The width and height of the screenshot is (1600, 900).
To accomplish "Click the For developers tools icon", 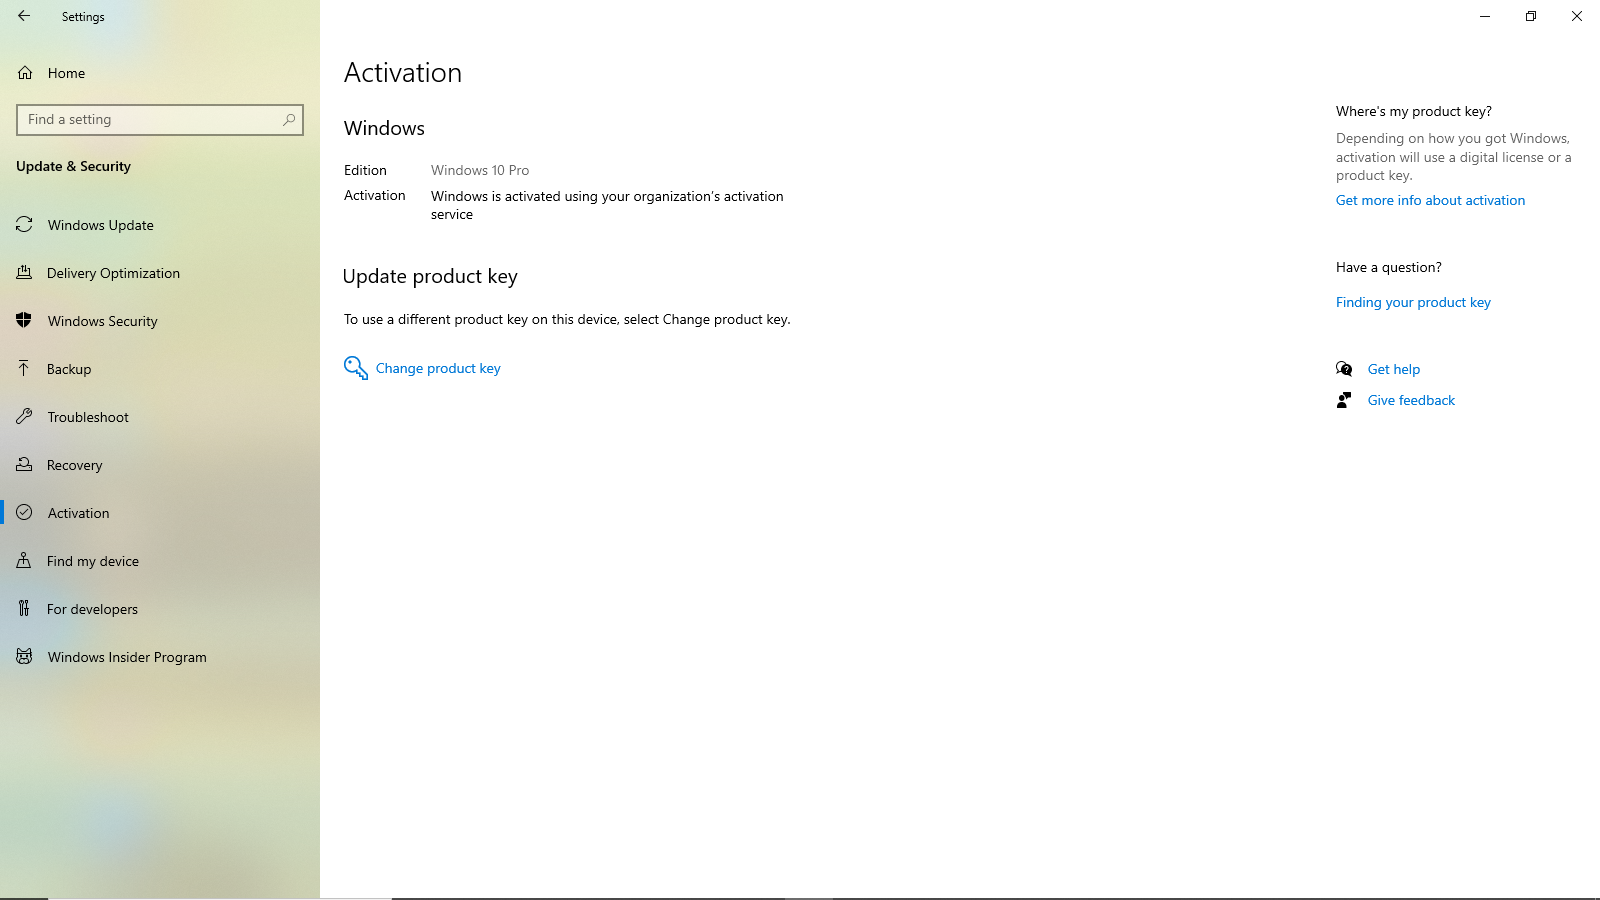I will click(x=24, y=608).
